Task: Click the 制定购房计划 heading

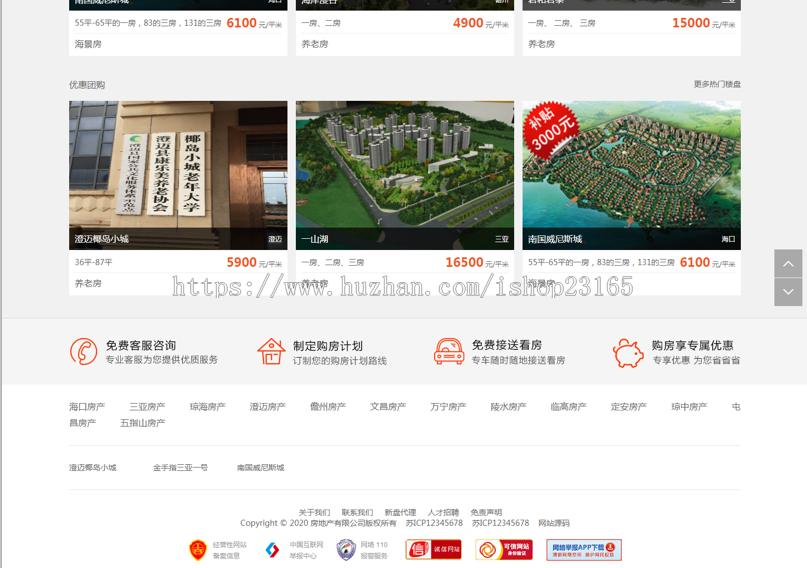Action: tap(328, 346)
